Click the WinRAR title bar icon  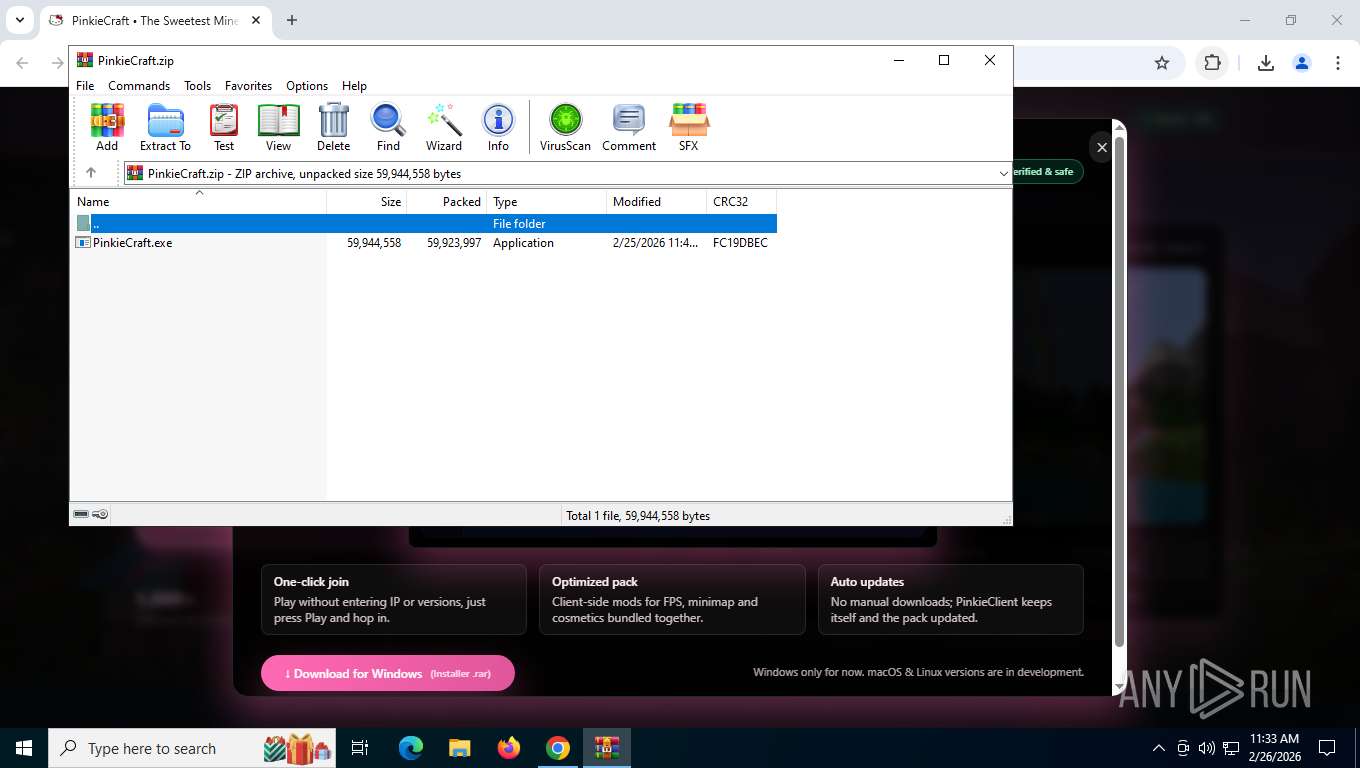point(85,60)
